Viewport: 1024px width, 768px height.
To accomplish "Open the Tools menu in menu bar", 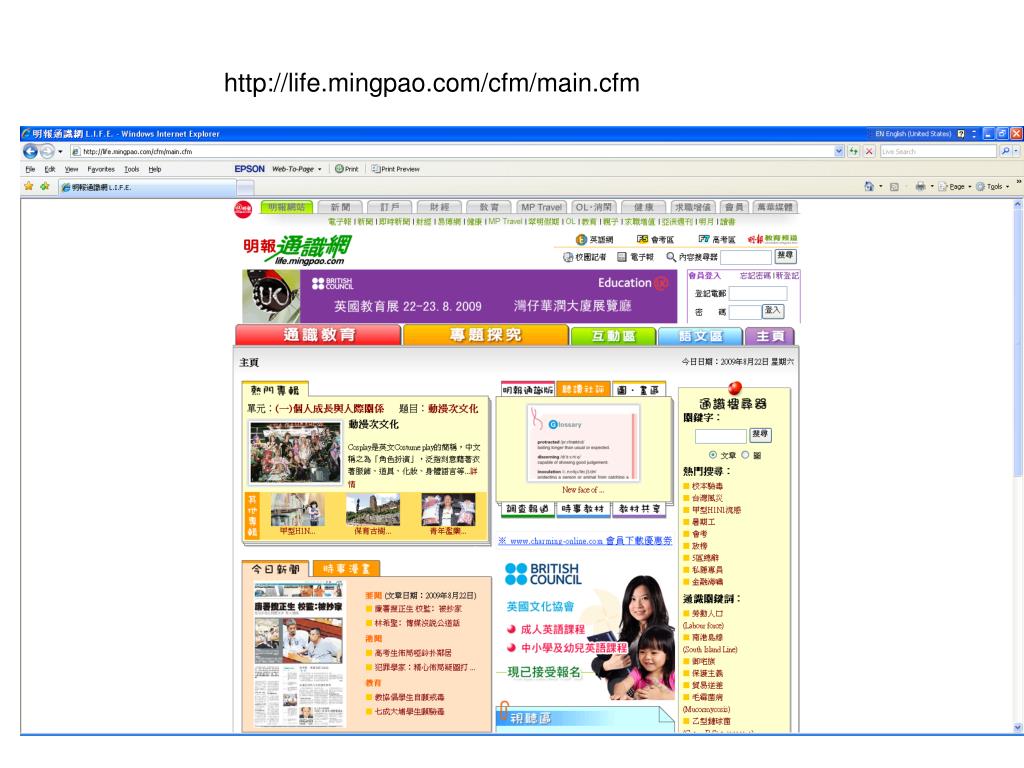I will click(x=131, y=169).
